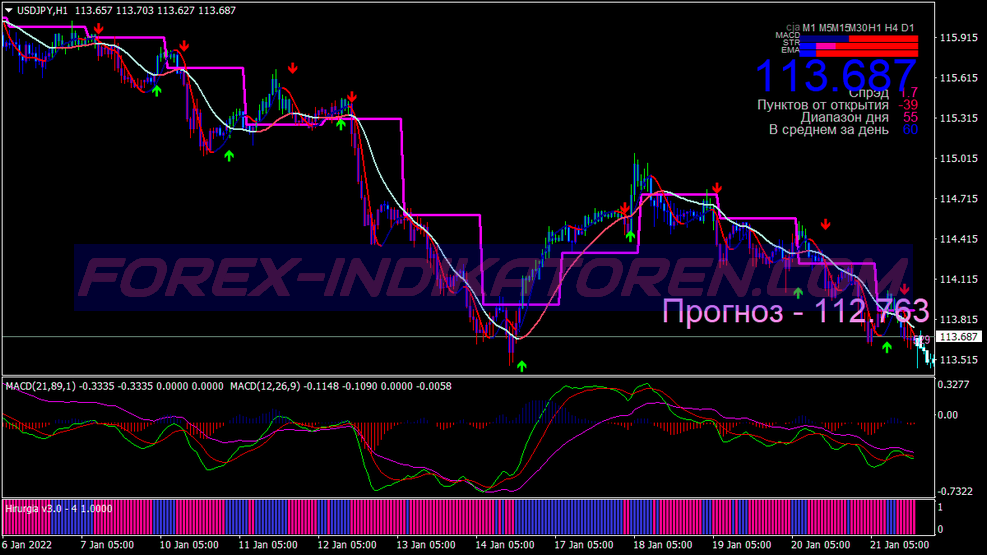Image resolution: width=987 pixels, height=555 pixels.
Task: Click the pink STR signal bar segment
Action: coord(826,47)
